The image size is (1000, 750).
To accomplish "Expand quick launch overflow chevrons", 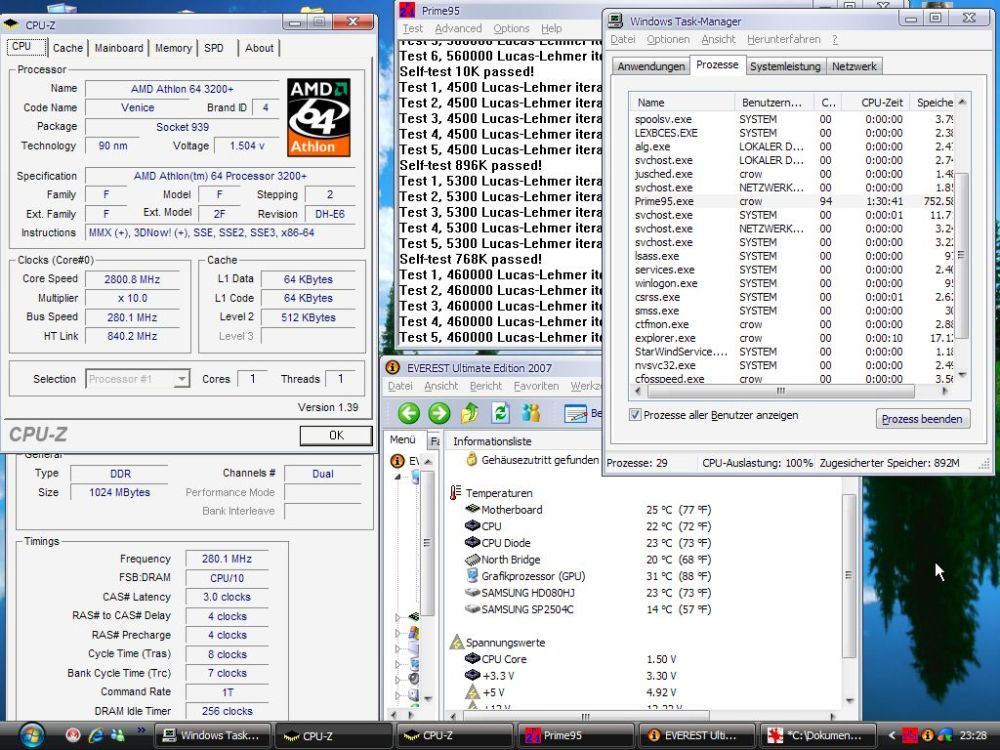I will pyautogui.click(x=141, y=731).
